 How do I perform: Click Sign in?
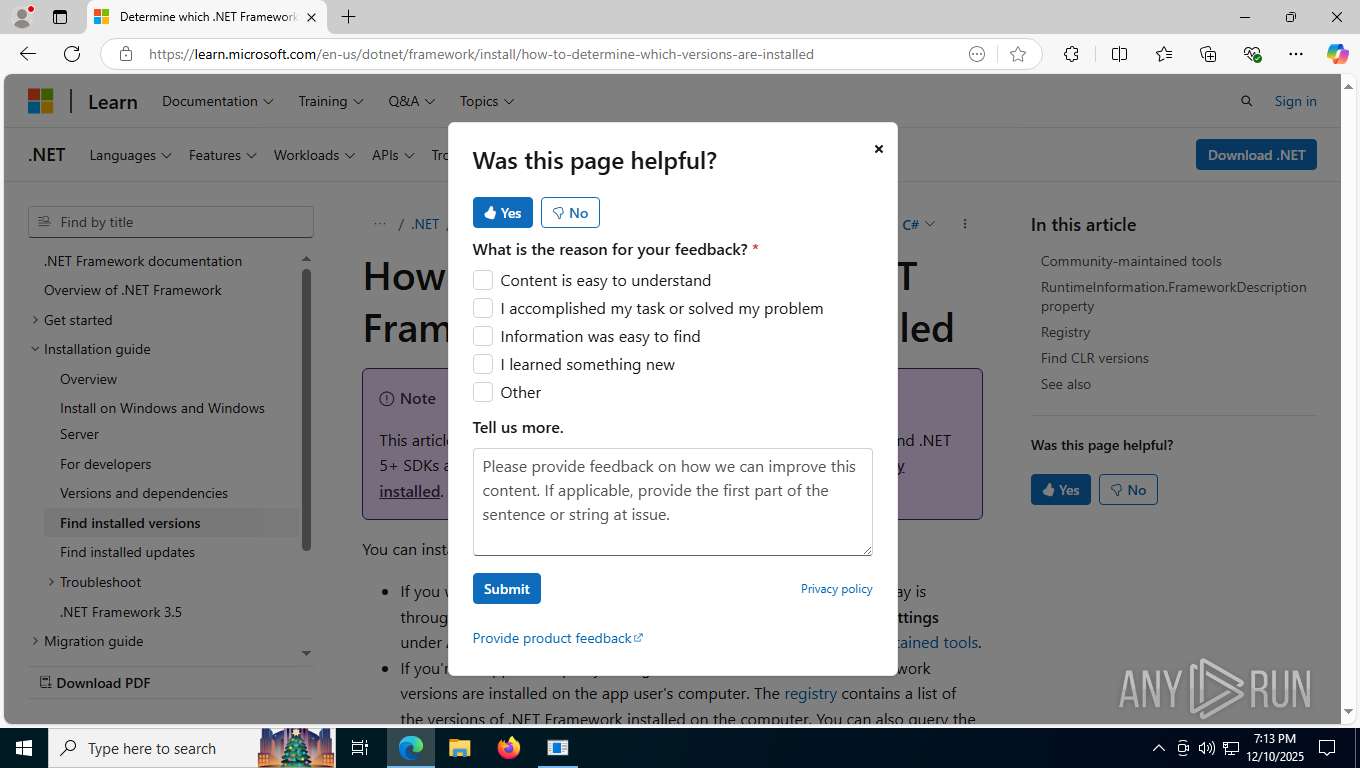point(1295,101)
